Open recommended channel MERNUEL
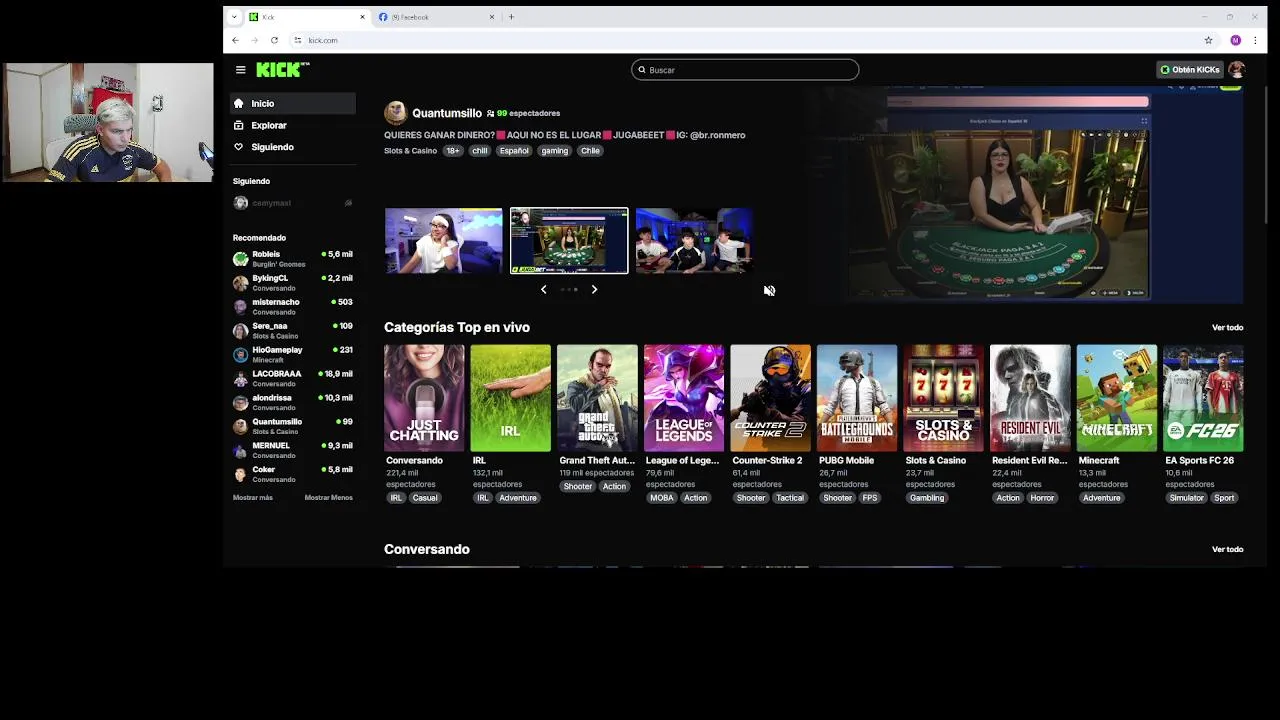 click(292, 451)
